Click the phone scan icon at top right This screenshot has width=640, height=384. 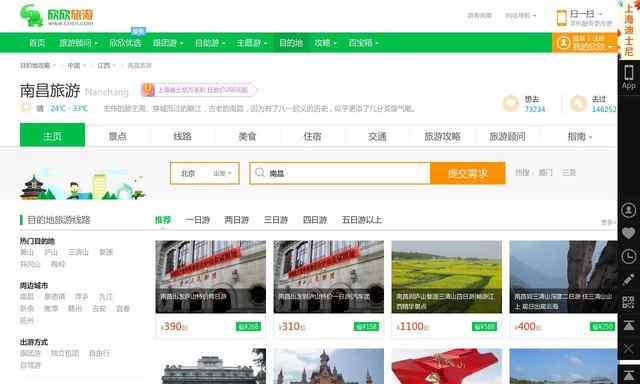(x=562, y=18)
